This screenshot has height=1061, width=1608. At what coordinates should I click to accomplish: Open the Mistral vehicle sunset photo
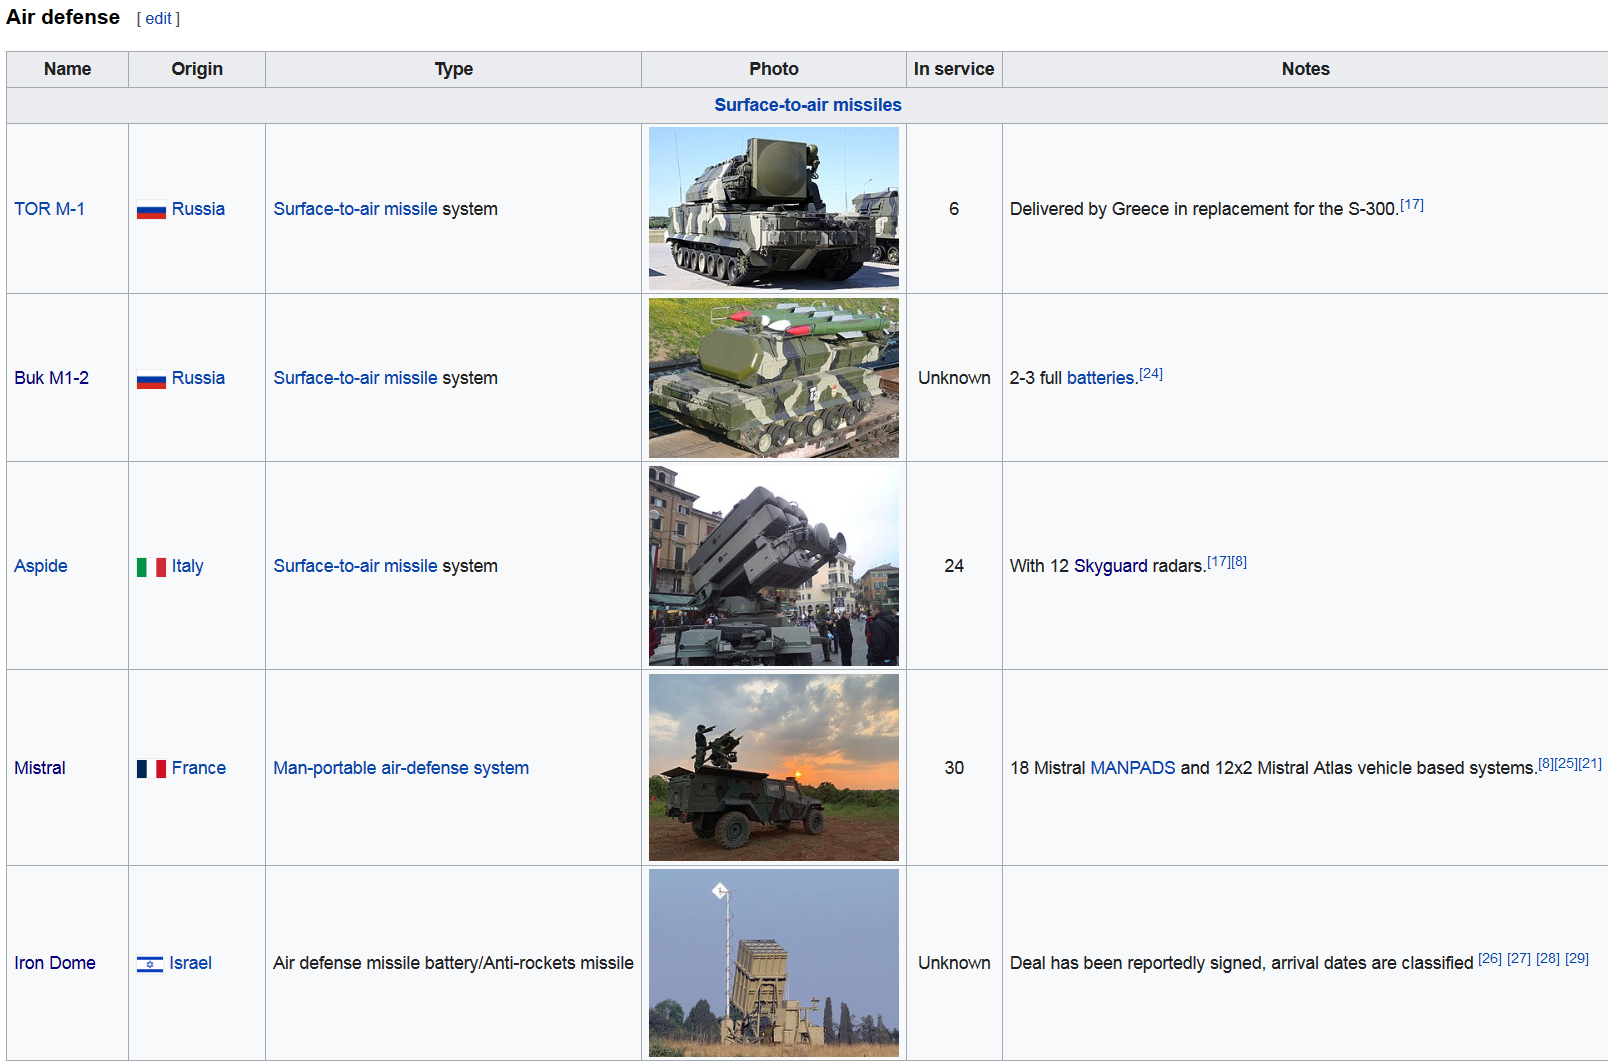tap(774, 767)
